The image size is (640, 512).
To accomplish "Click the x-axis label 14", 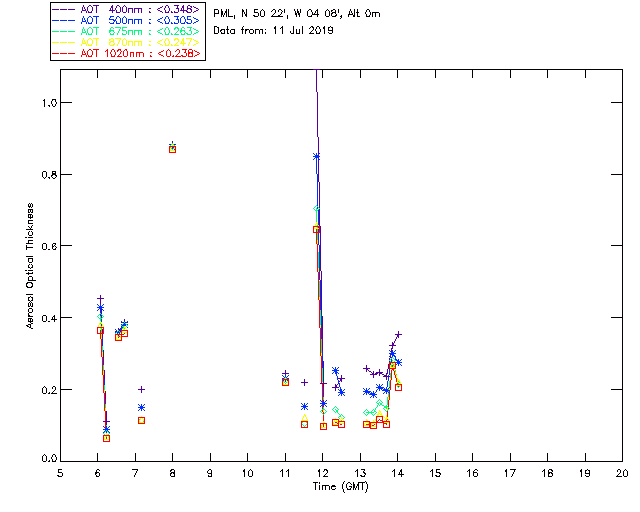I will coord(398,473).
